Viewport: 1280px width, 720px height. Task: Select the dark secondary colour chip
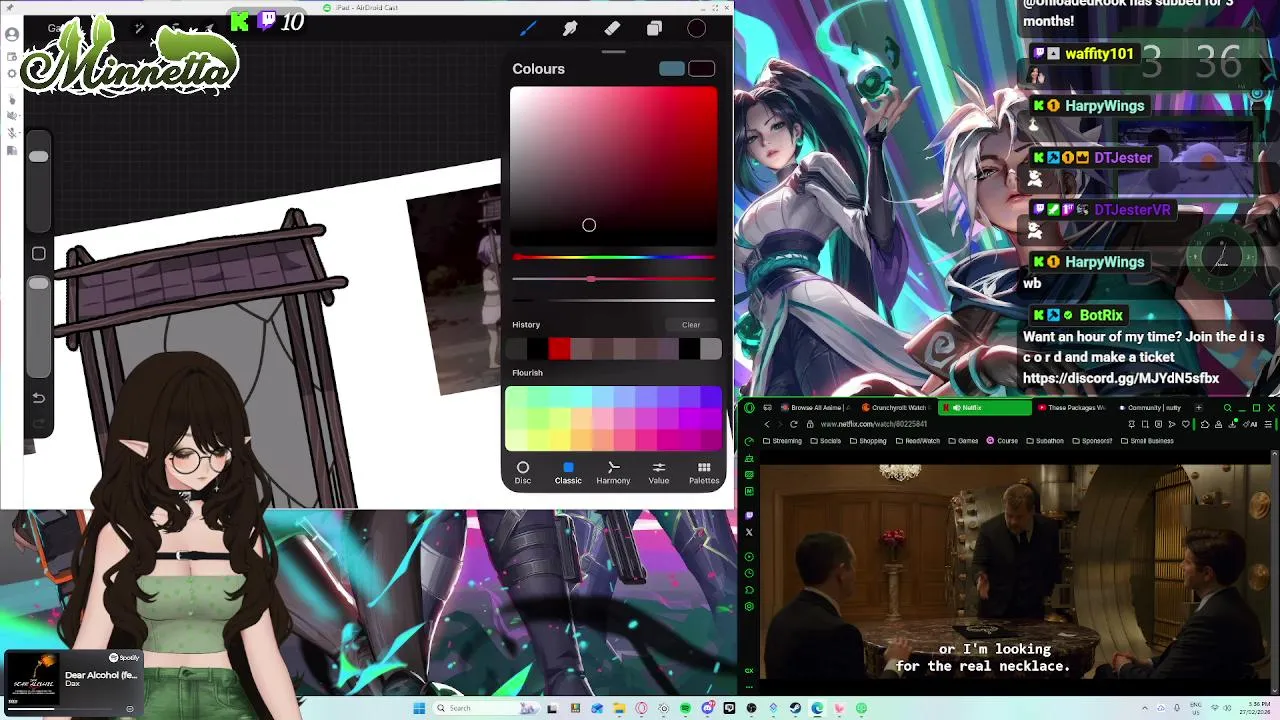tap(702, 69)
